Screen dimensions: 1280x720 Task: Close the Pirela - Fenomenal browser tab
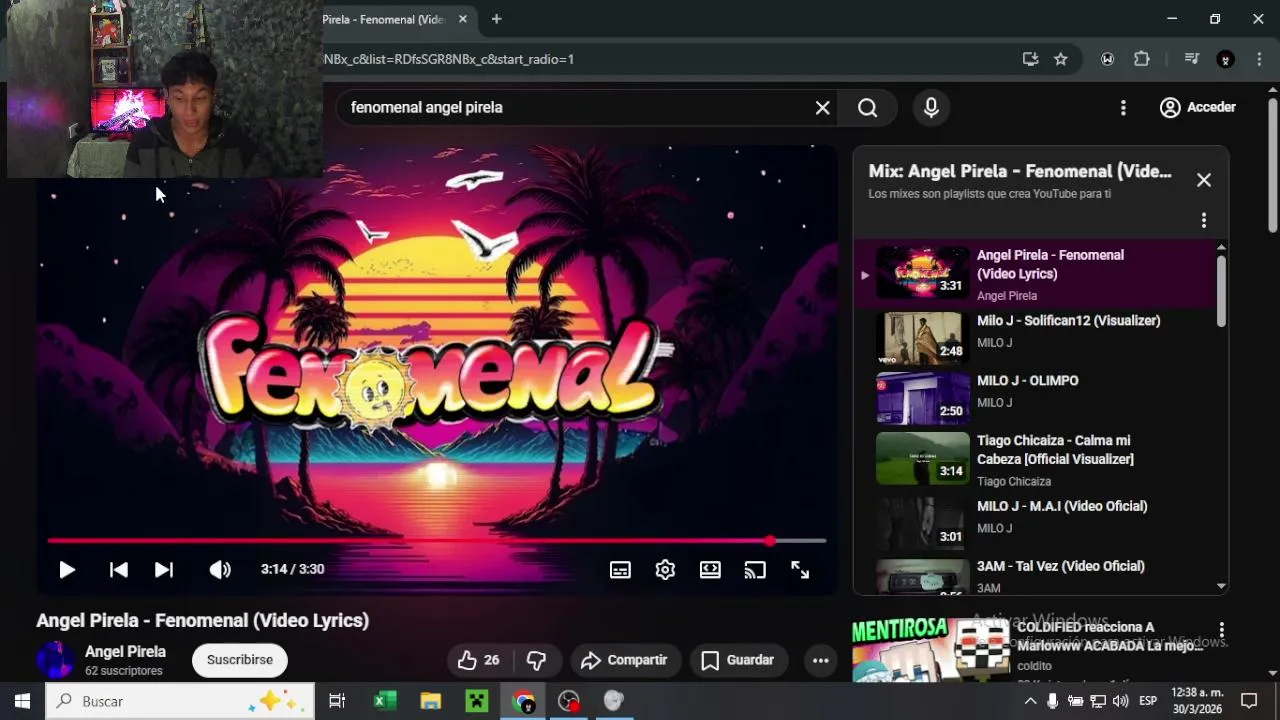click(x=463, y=19)
